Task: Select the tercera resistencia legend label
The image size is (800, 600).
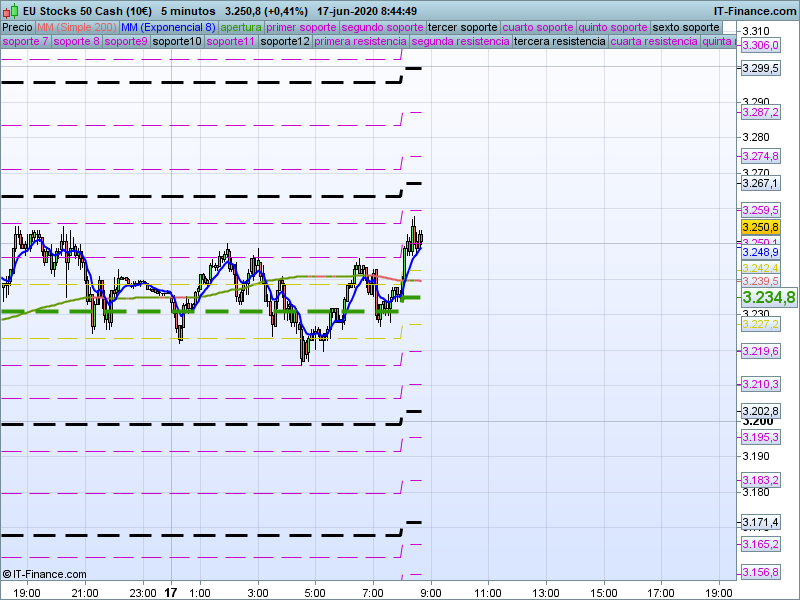Action: (559, 42)
